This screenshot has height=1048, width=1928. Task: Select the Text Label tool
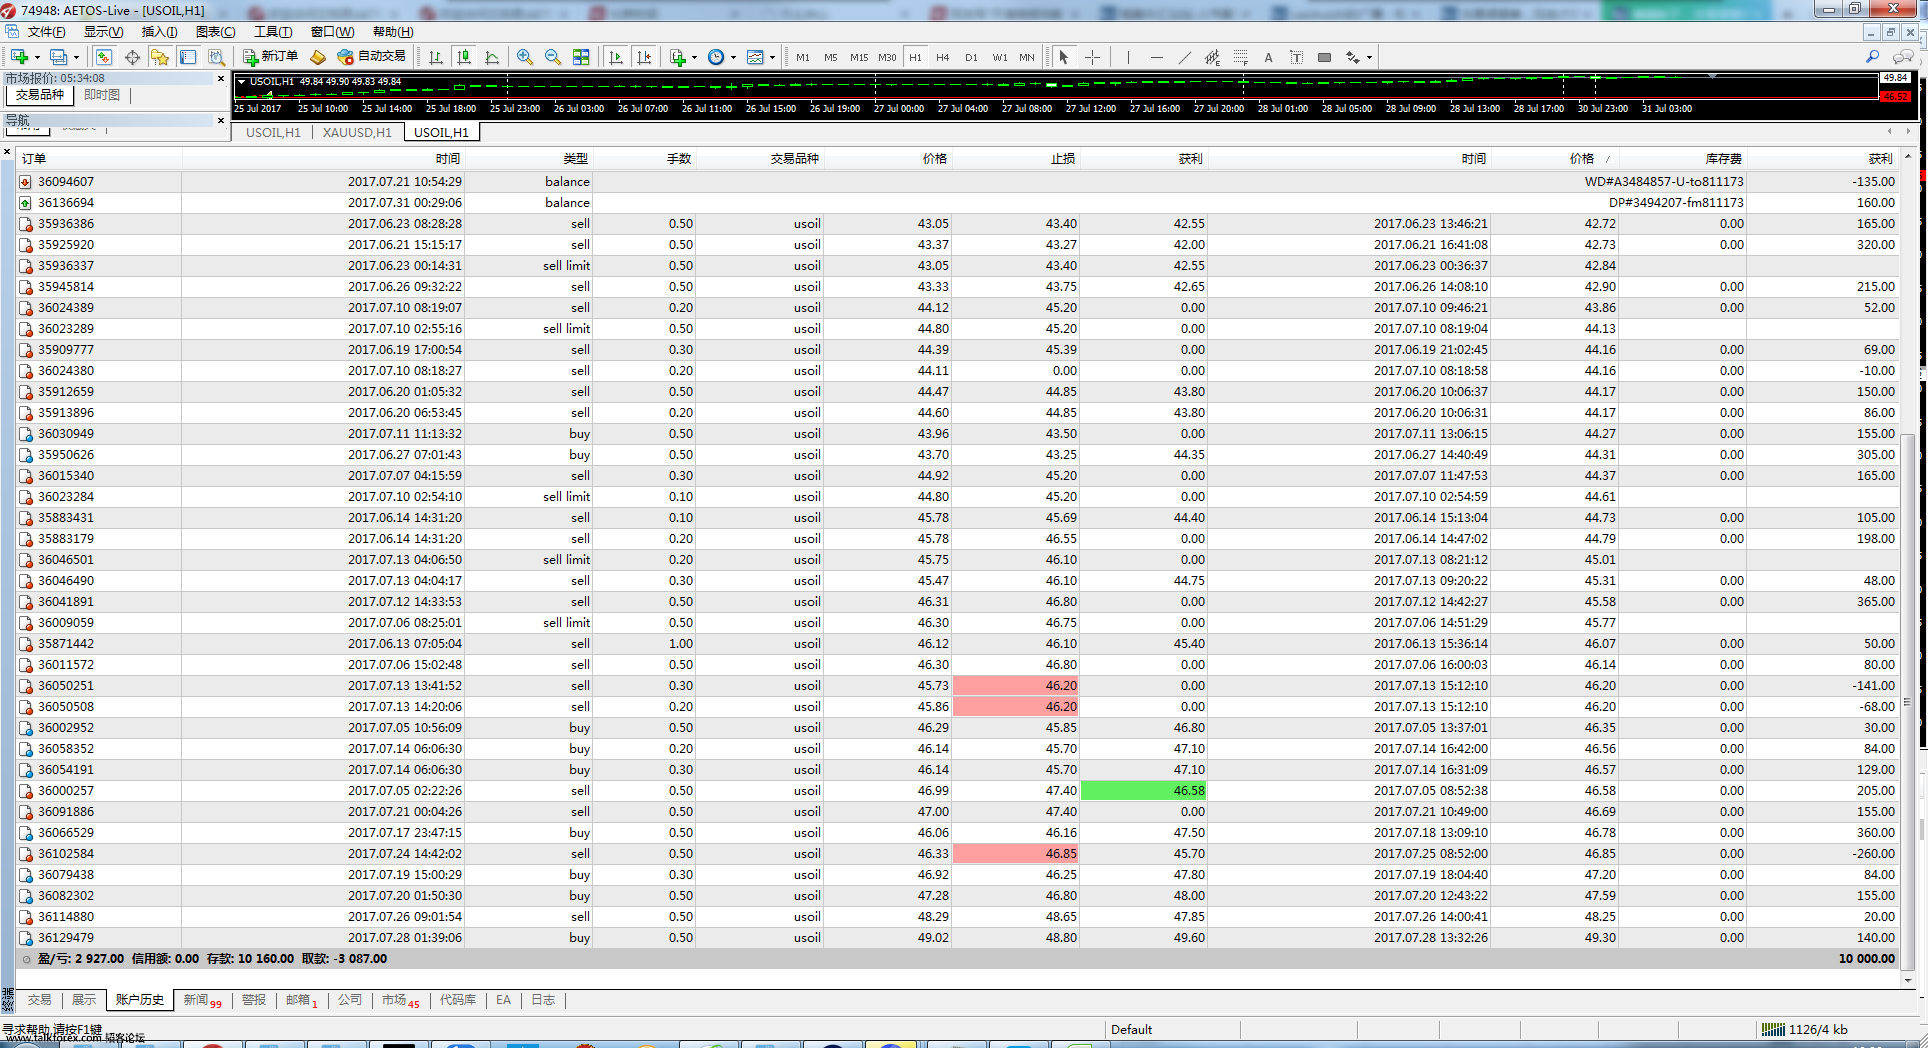tap(1296, 57)
